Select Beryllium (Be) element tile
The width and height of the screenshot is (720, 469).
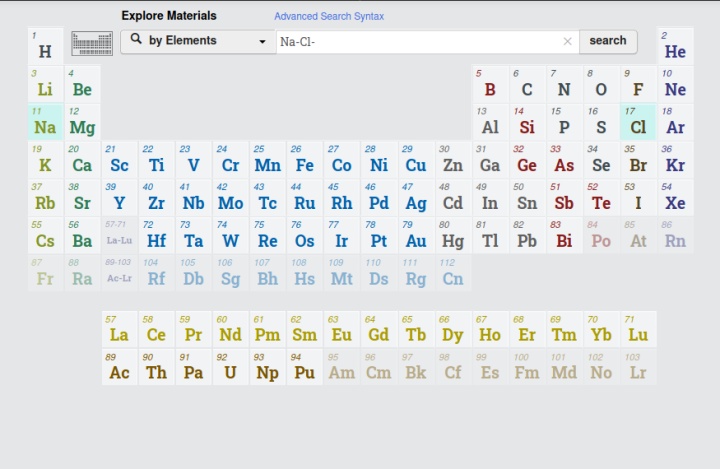tap(82, 84)
